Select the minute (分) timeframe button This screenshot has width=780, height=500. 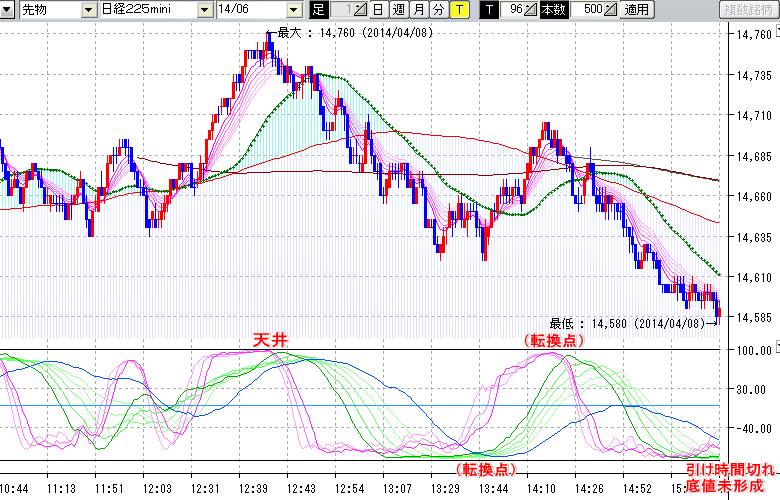click(x=438, y=9)
